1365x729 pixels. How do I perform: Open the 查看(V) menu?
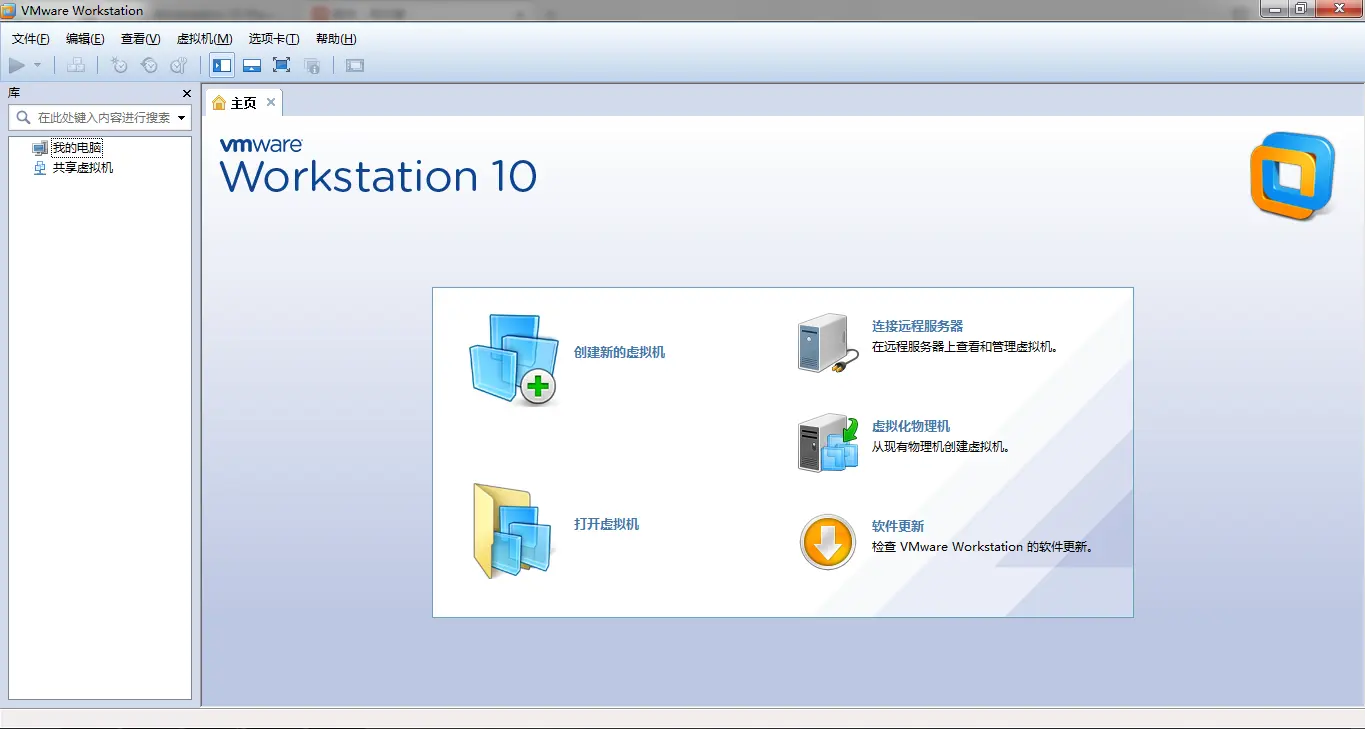pyautogui.click(x=140, y=39)
